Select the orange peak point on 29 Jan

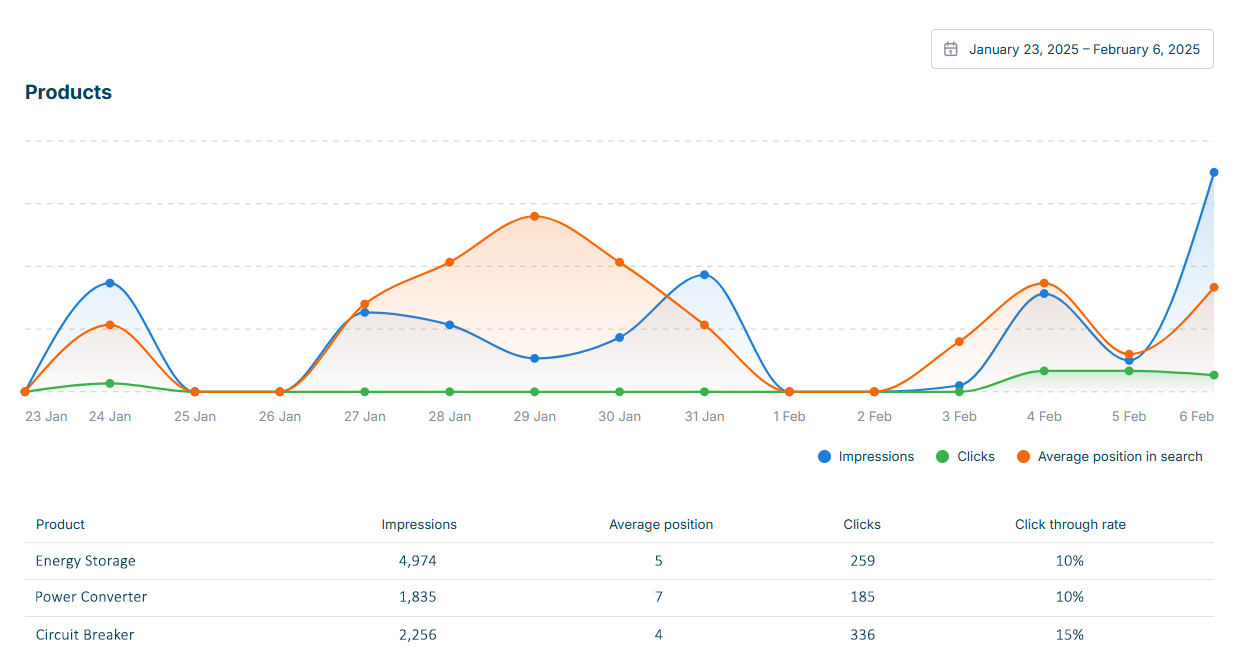click(535, 216)
